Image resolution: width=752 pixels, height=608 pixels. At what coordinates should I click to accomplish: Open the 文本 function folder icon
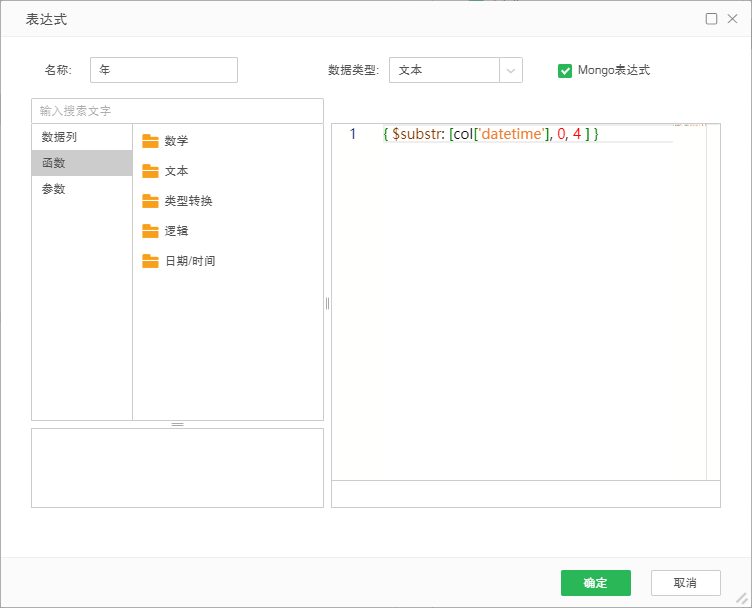pyautogui.click(x=151, y=171)
